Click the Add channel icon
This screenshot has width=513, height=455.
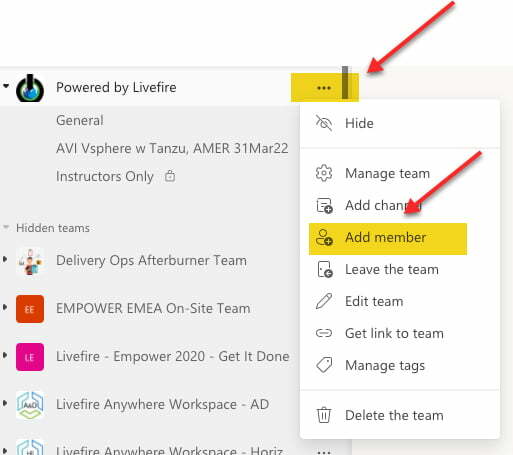coord(324,205)
